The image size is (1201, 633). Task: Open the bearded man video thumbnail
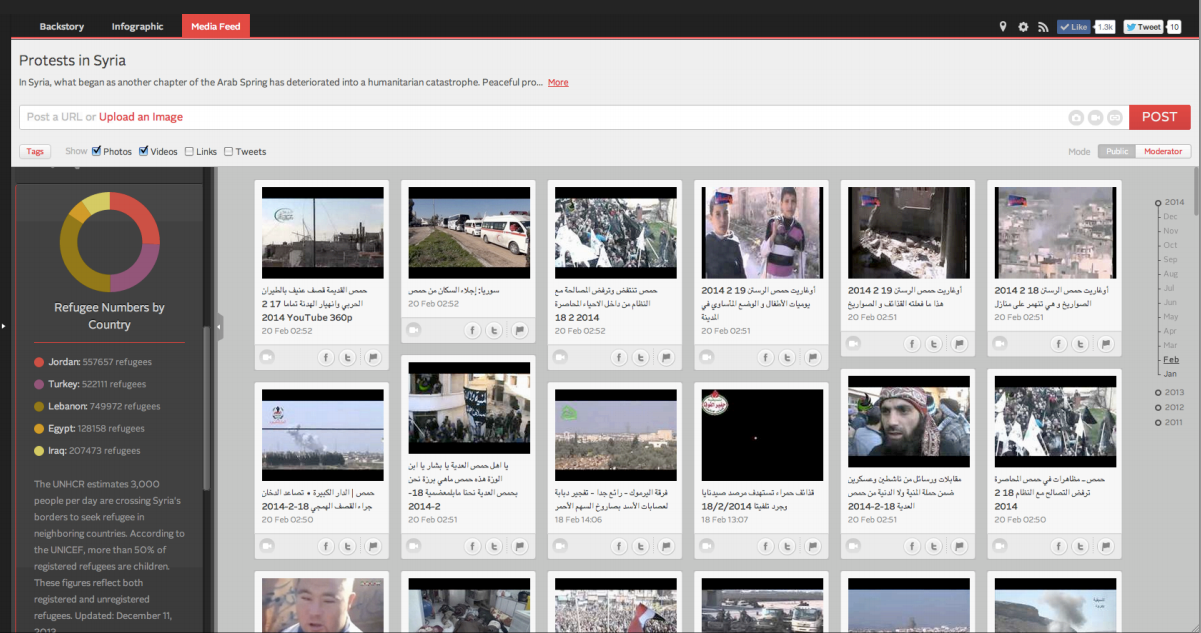click(909, 422)
